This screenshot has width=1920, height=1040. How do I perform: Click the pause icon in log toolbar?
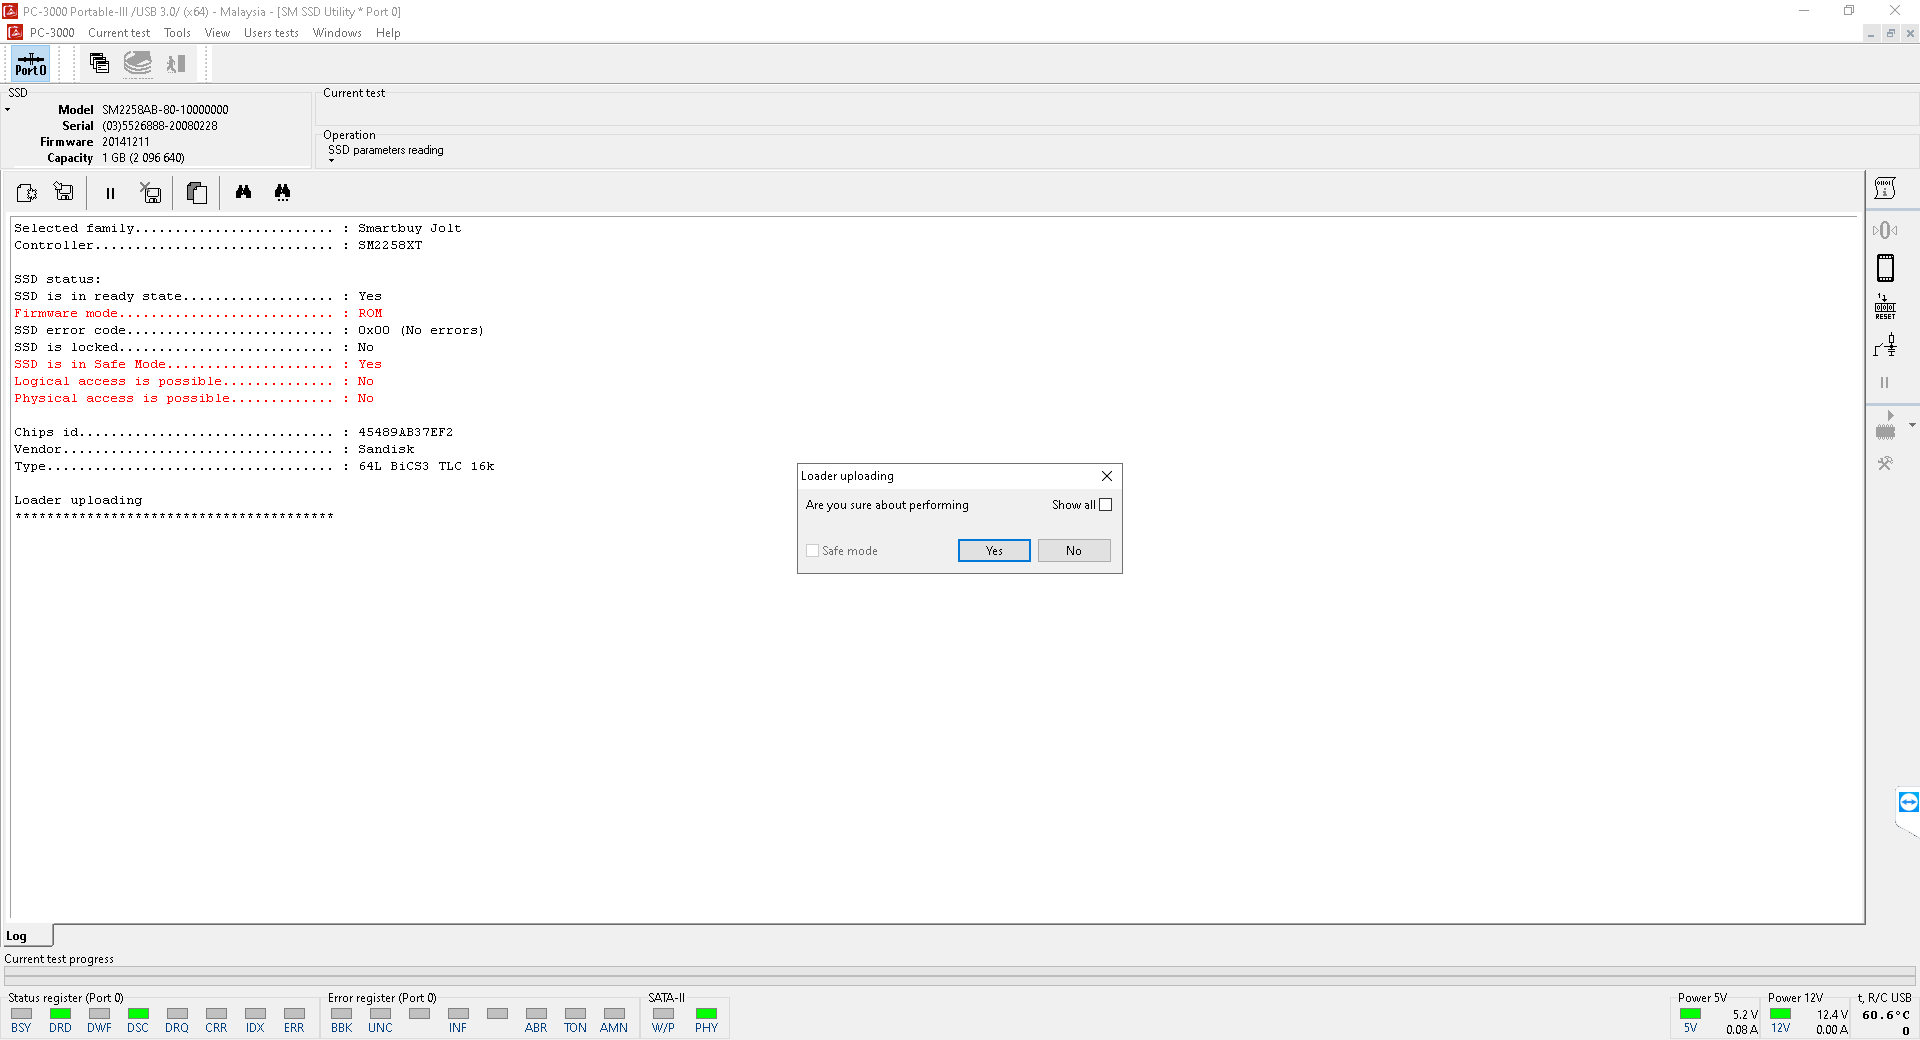(x=110, y=193)
